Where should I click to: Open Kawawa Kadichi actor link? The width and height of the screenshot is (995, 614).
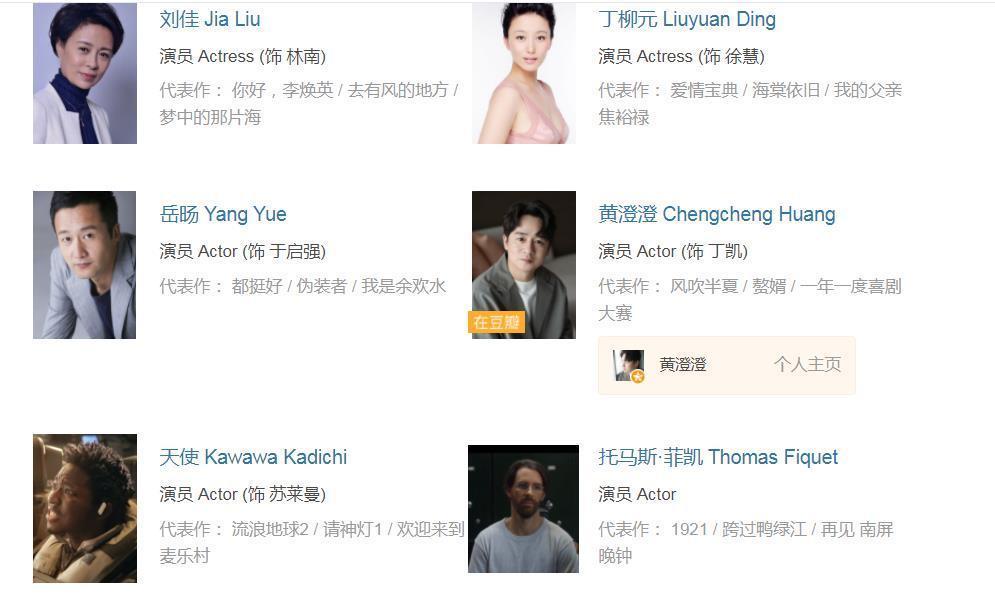click(253, 457)
